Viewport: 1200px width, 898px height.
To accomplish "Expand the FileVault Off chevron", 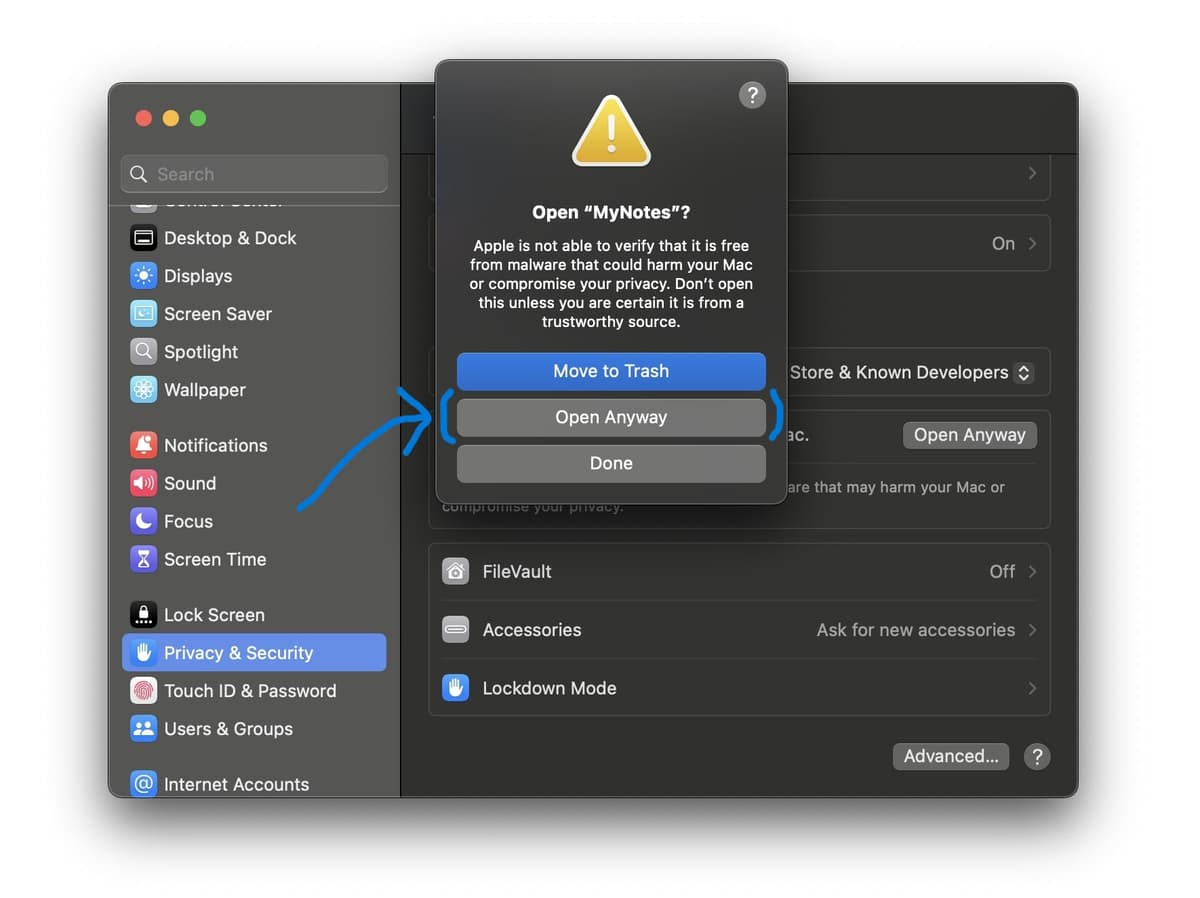I will (x=1033, y=572).
